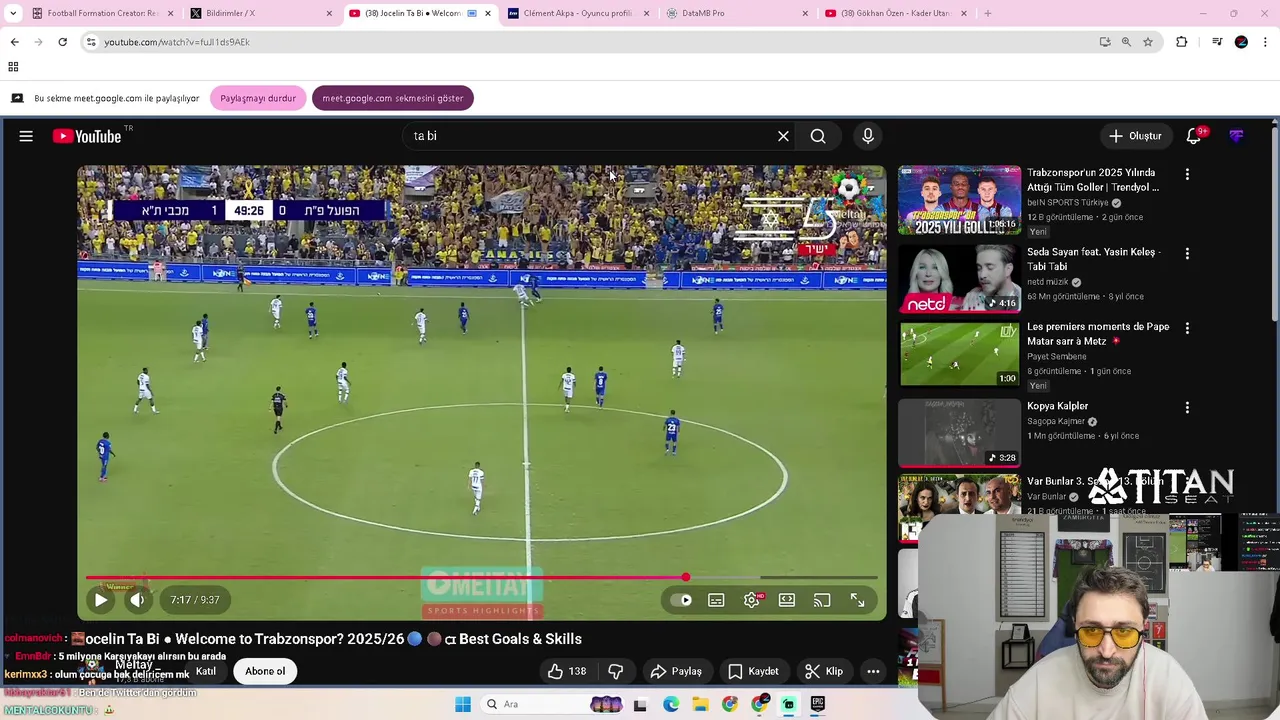
Task: Open options menu for Kopya Kalpler video
Action: pos(1187,408)
